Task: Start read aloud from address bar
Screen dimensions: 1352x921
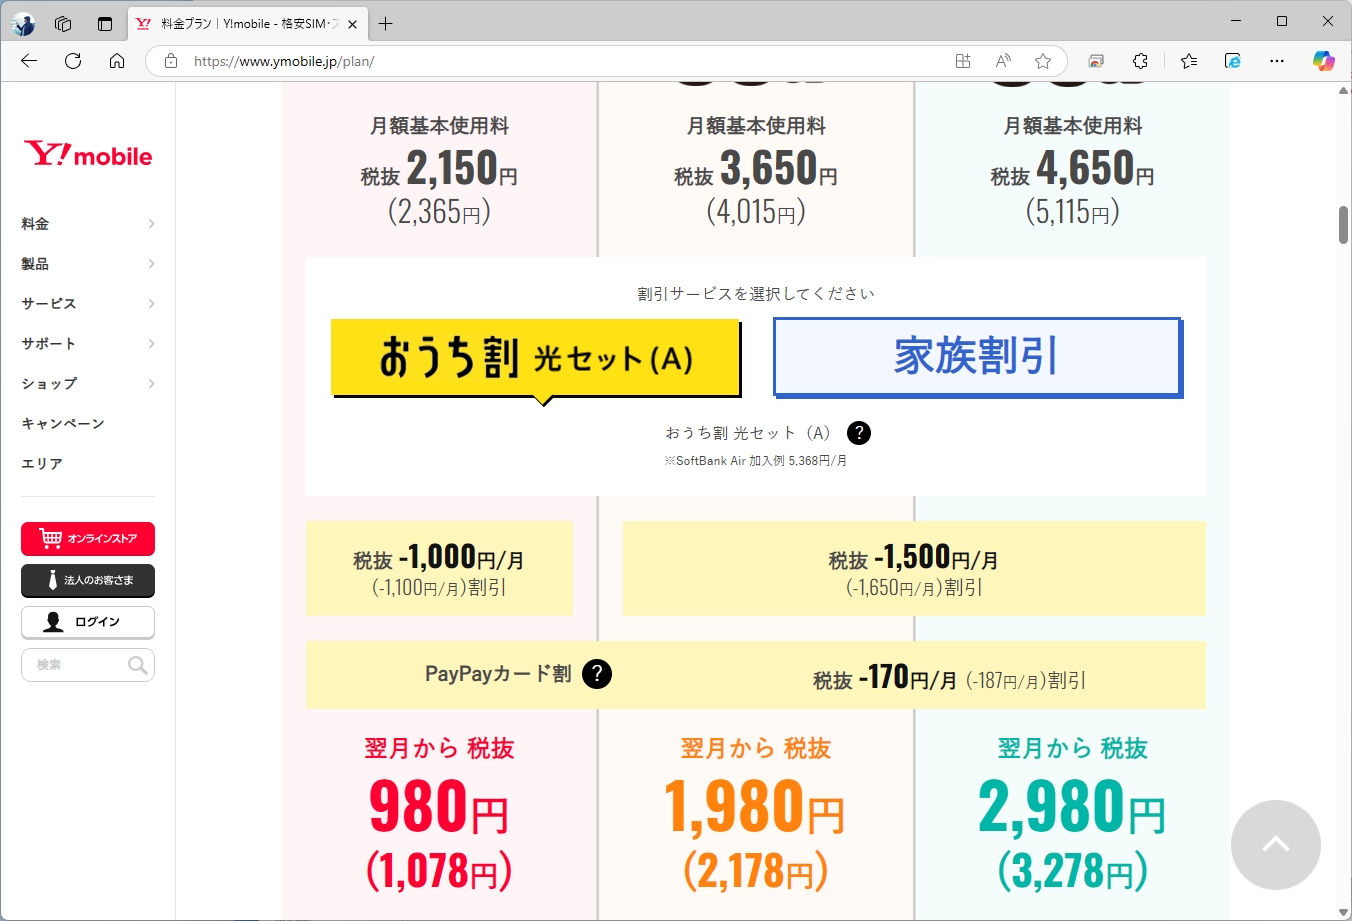Action: click(1003, 61)
